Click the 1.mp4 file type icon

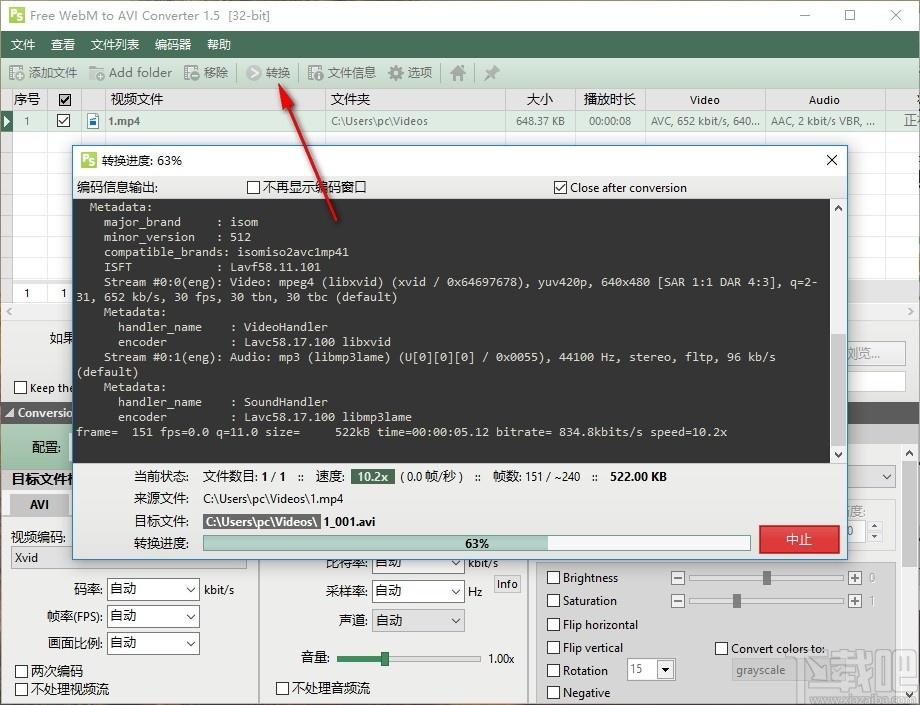pos(93,121)
